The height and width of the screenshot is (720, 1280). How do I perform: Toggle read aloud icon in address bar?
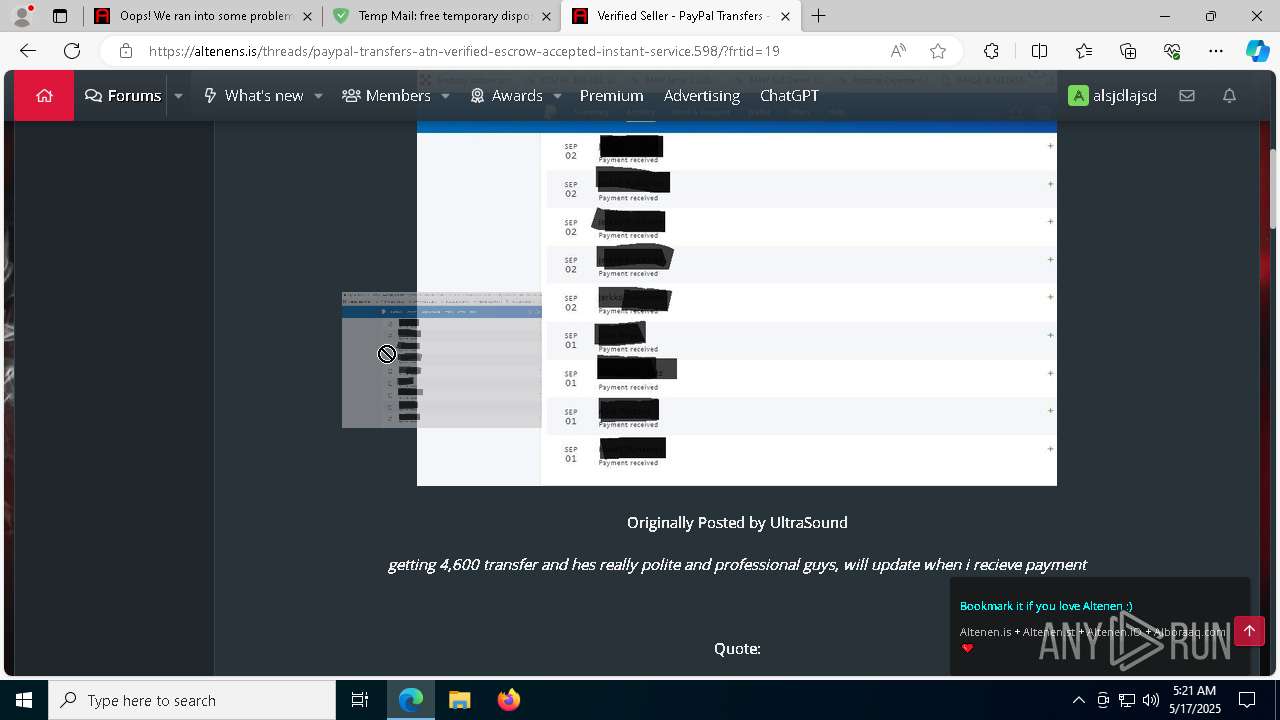tap(898, 51)
